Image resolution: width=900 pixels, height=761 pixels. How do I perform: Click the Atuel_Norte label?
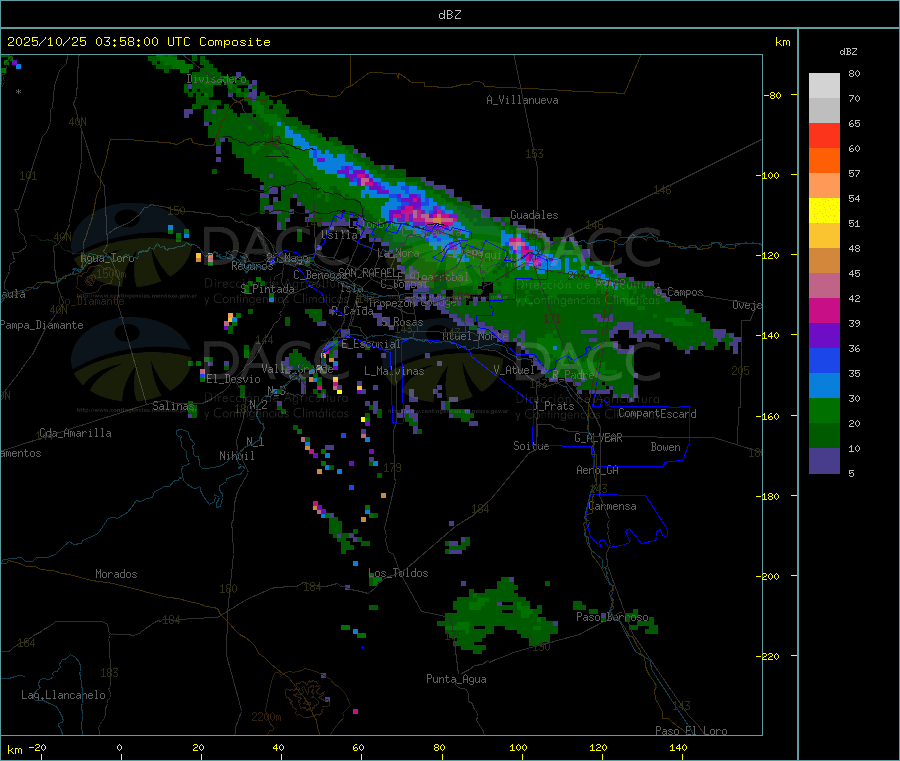click(x=475, y=336)
